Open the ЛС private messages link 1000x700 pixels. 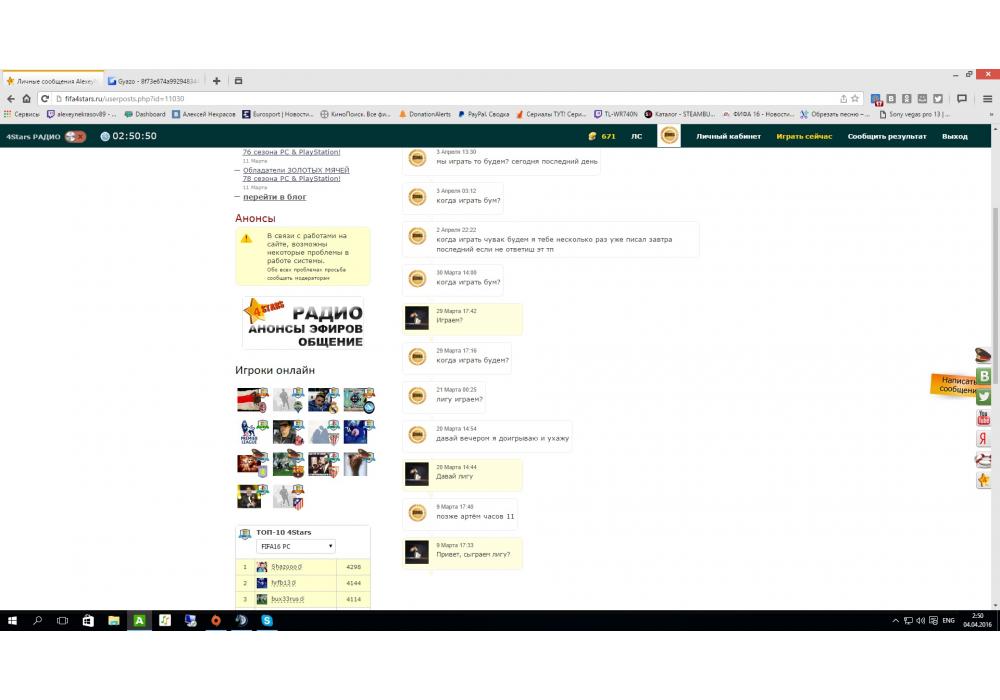tap(636, 136)
